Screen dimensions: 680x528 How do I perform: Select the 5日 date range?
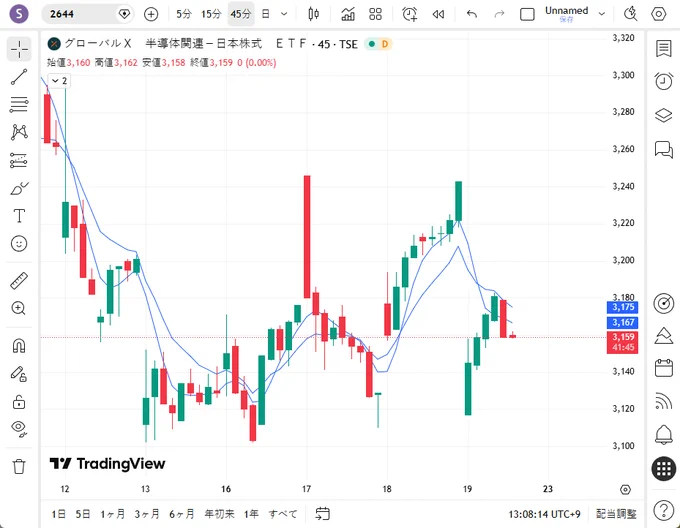83,514
